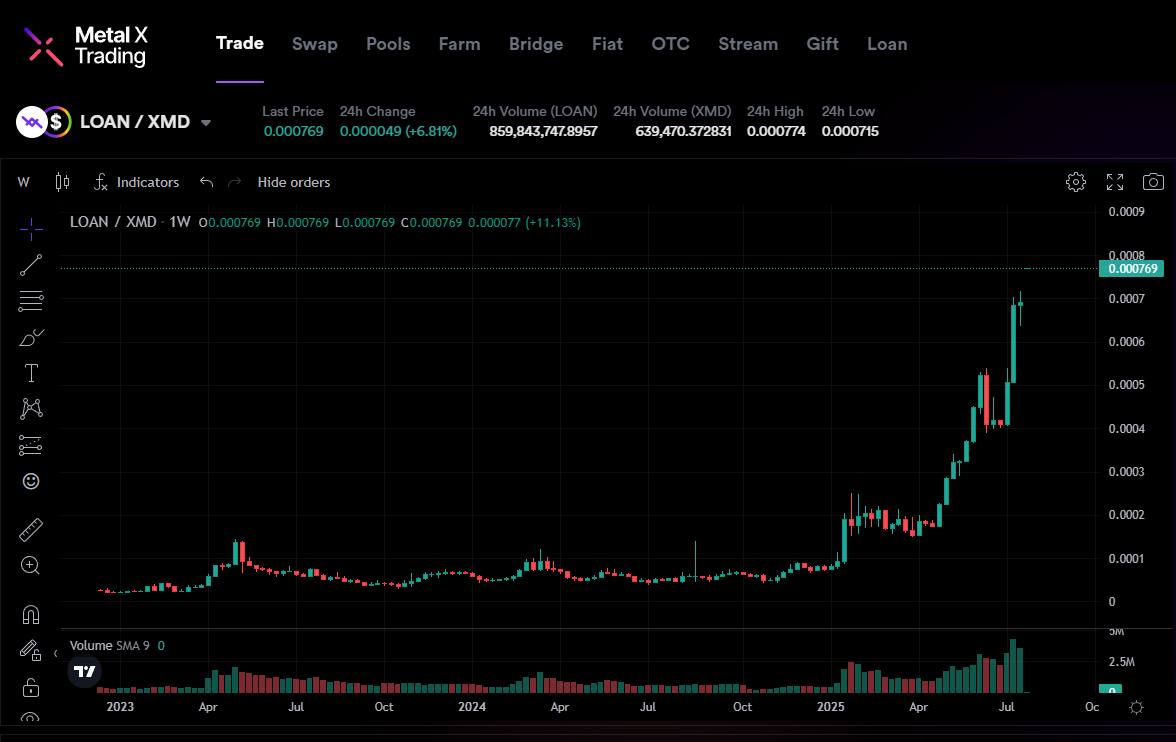Select the ruler measure tool
1176x742 pixels.
(x=31, y=530)
